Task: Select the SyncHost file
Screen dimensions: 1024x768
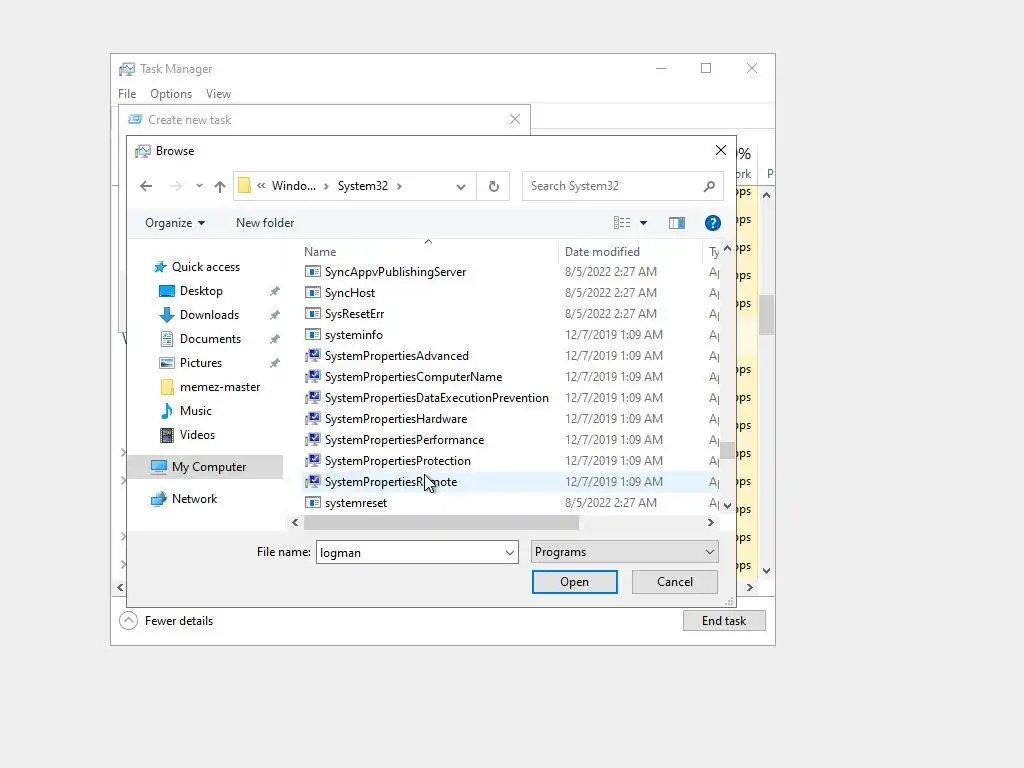Action: tap(350, 293)
